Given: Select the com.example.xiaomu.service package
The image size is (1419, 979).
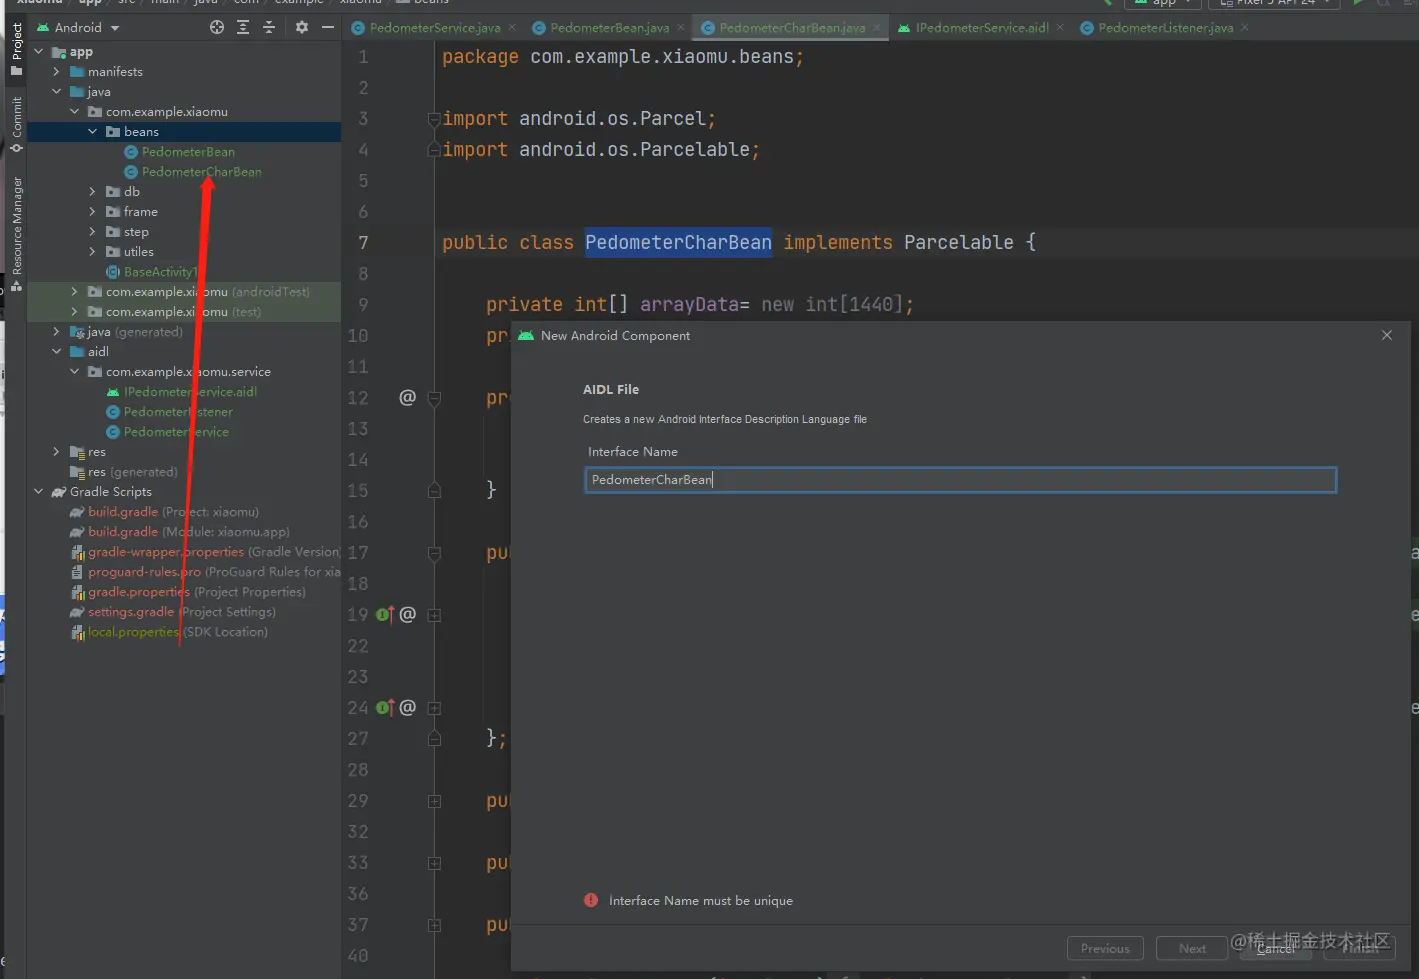Looking at the screenshot, I should 188,372.
